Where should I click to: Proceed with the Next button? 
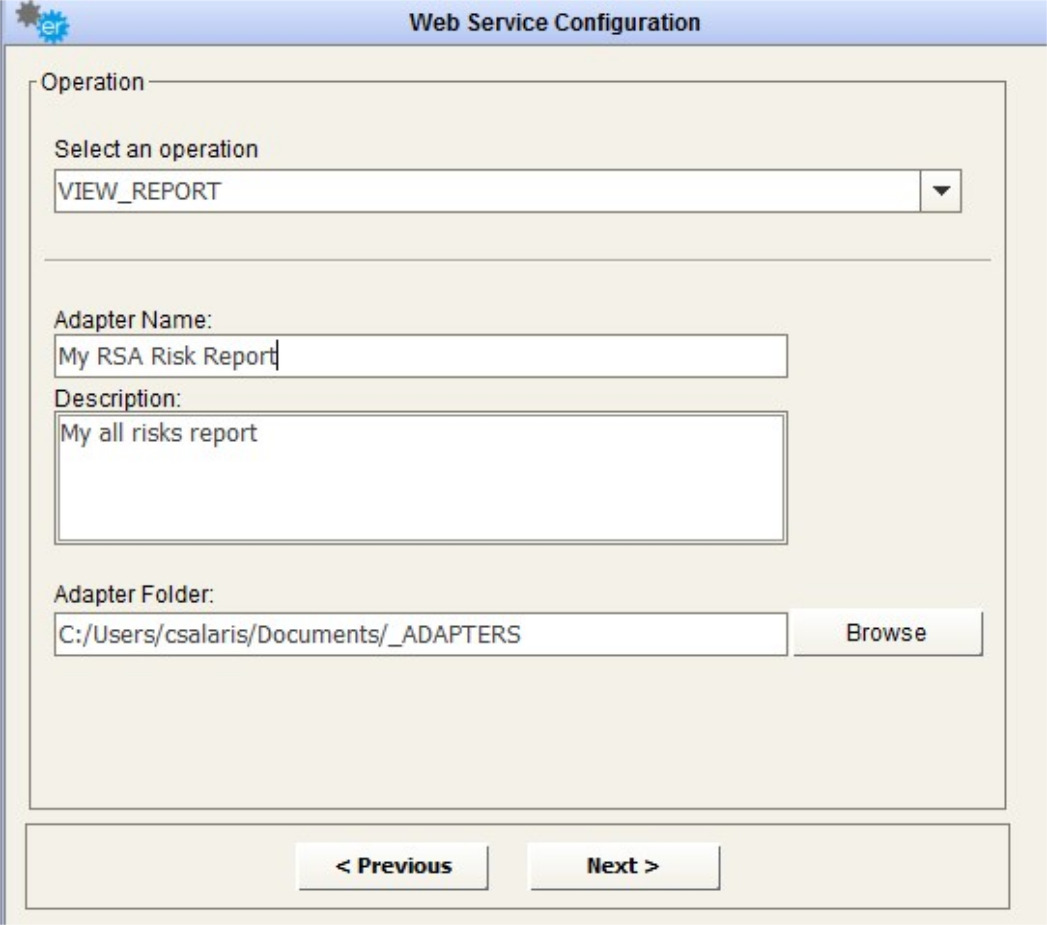623,866
